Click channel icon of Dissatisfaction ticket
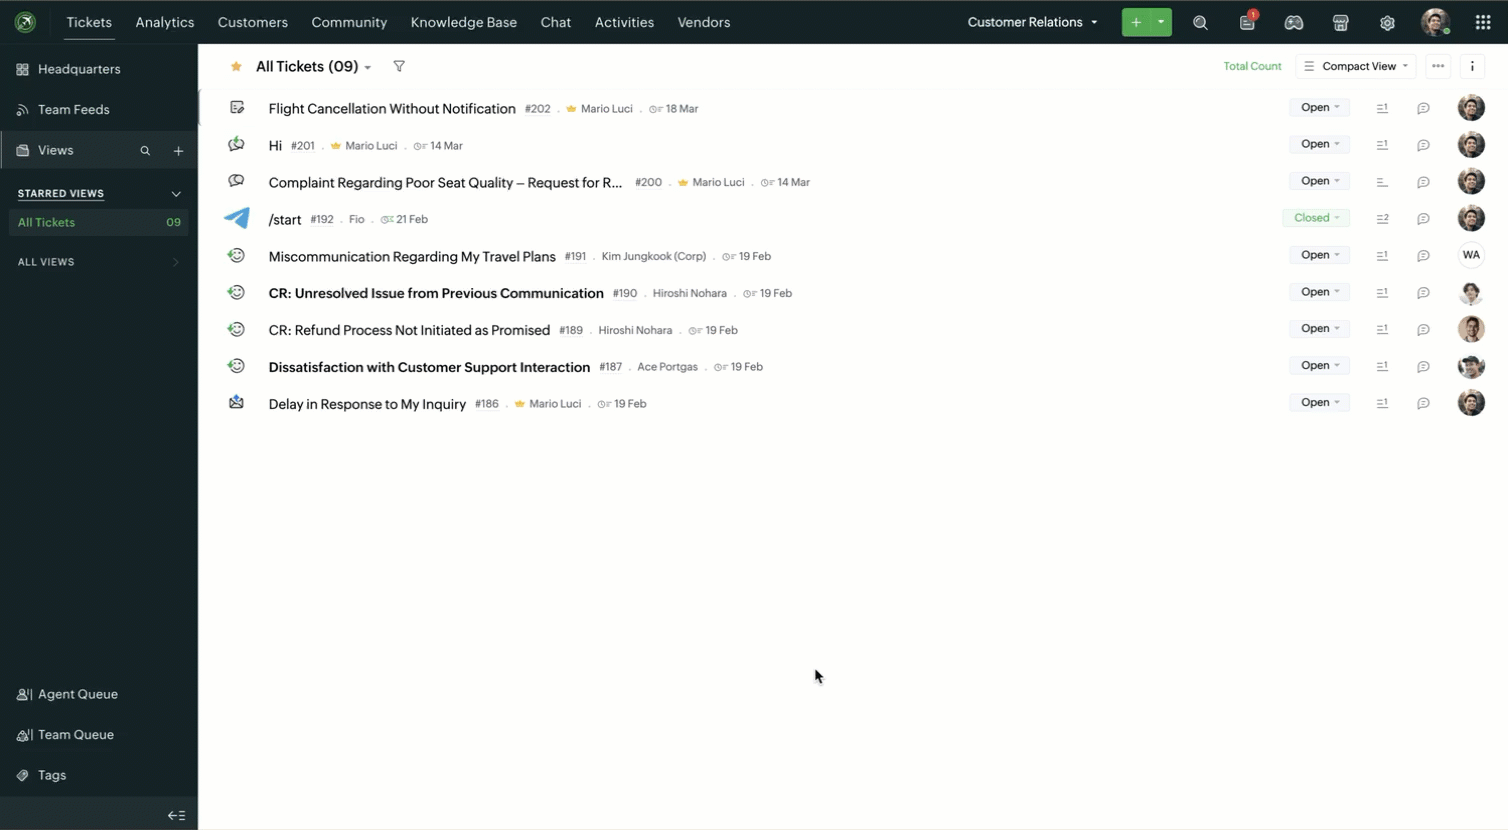 click(x=237, y=366)
